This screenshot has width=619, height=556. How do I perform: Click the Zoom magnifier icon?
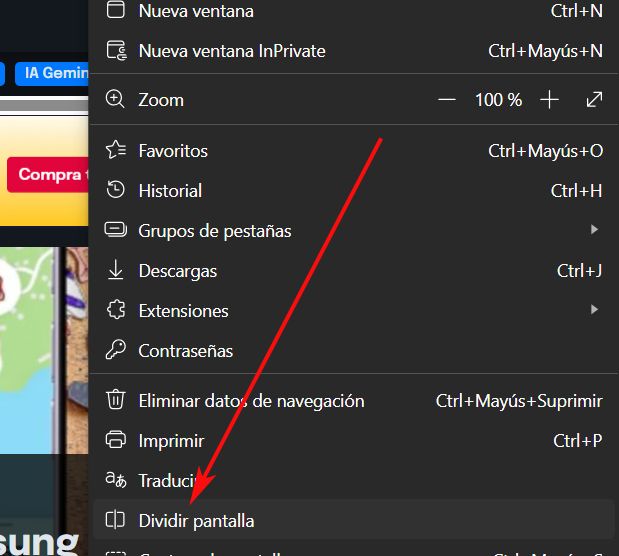(115, 100)
